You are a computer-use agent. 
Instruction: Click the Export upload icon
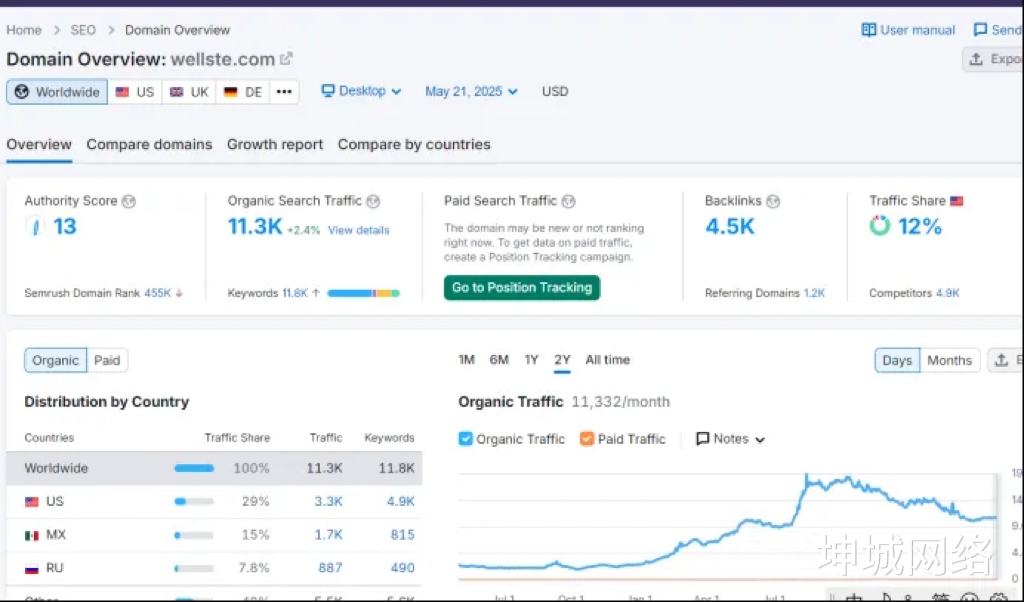point(976,59)
